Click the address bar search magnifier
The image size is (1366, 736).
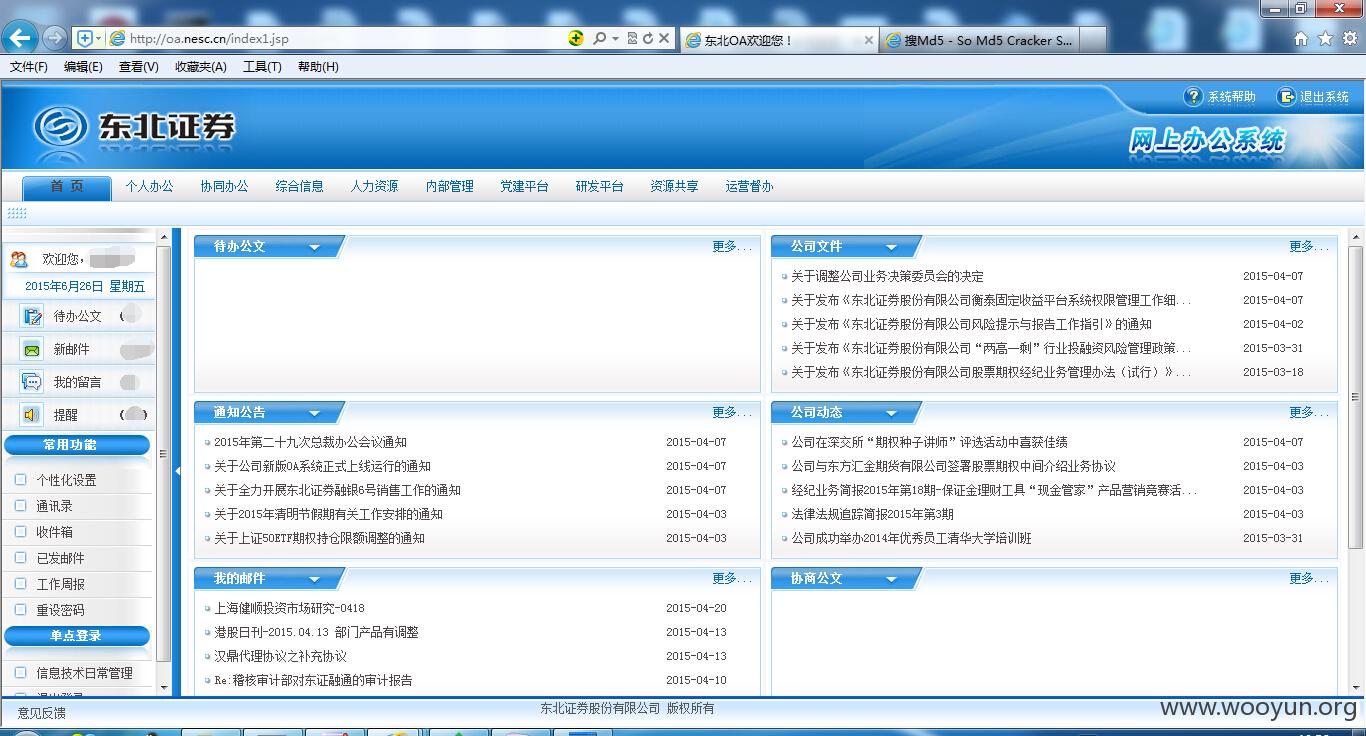tap(599, 38)
